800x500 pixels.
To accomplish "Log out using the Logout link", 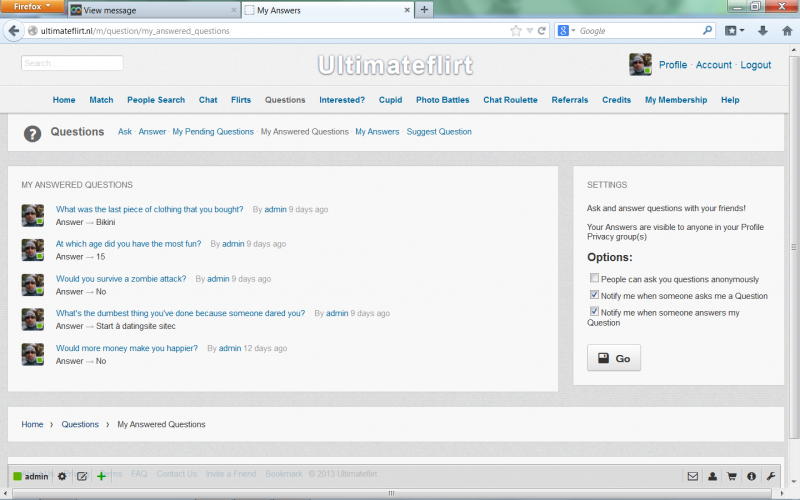I will [756, 65].
